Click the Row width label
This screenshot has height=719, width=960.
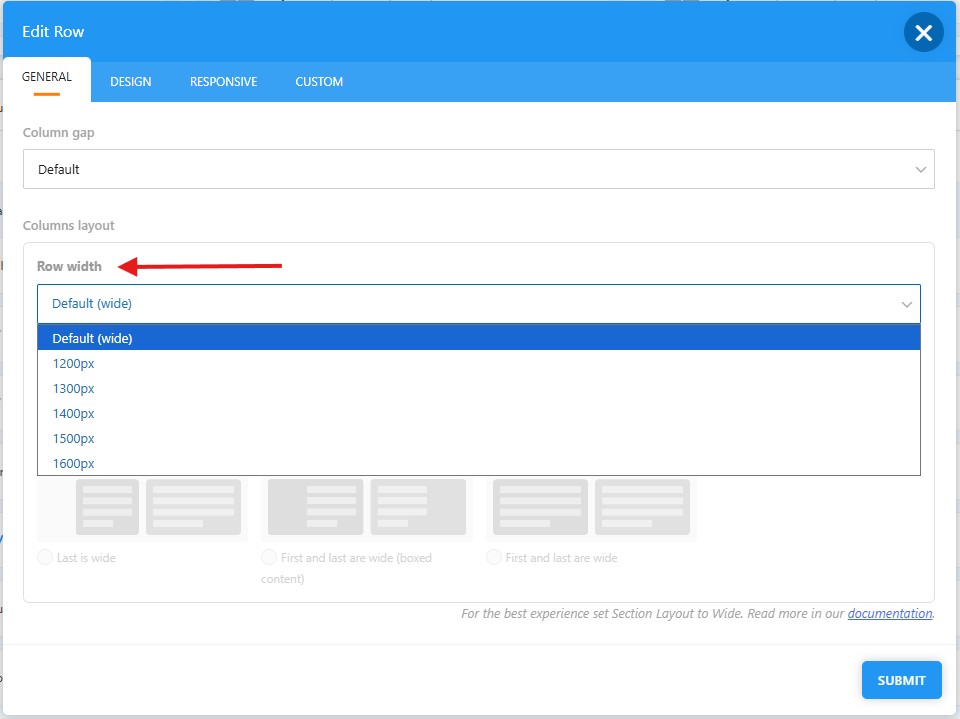(x=69, y=266)
